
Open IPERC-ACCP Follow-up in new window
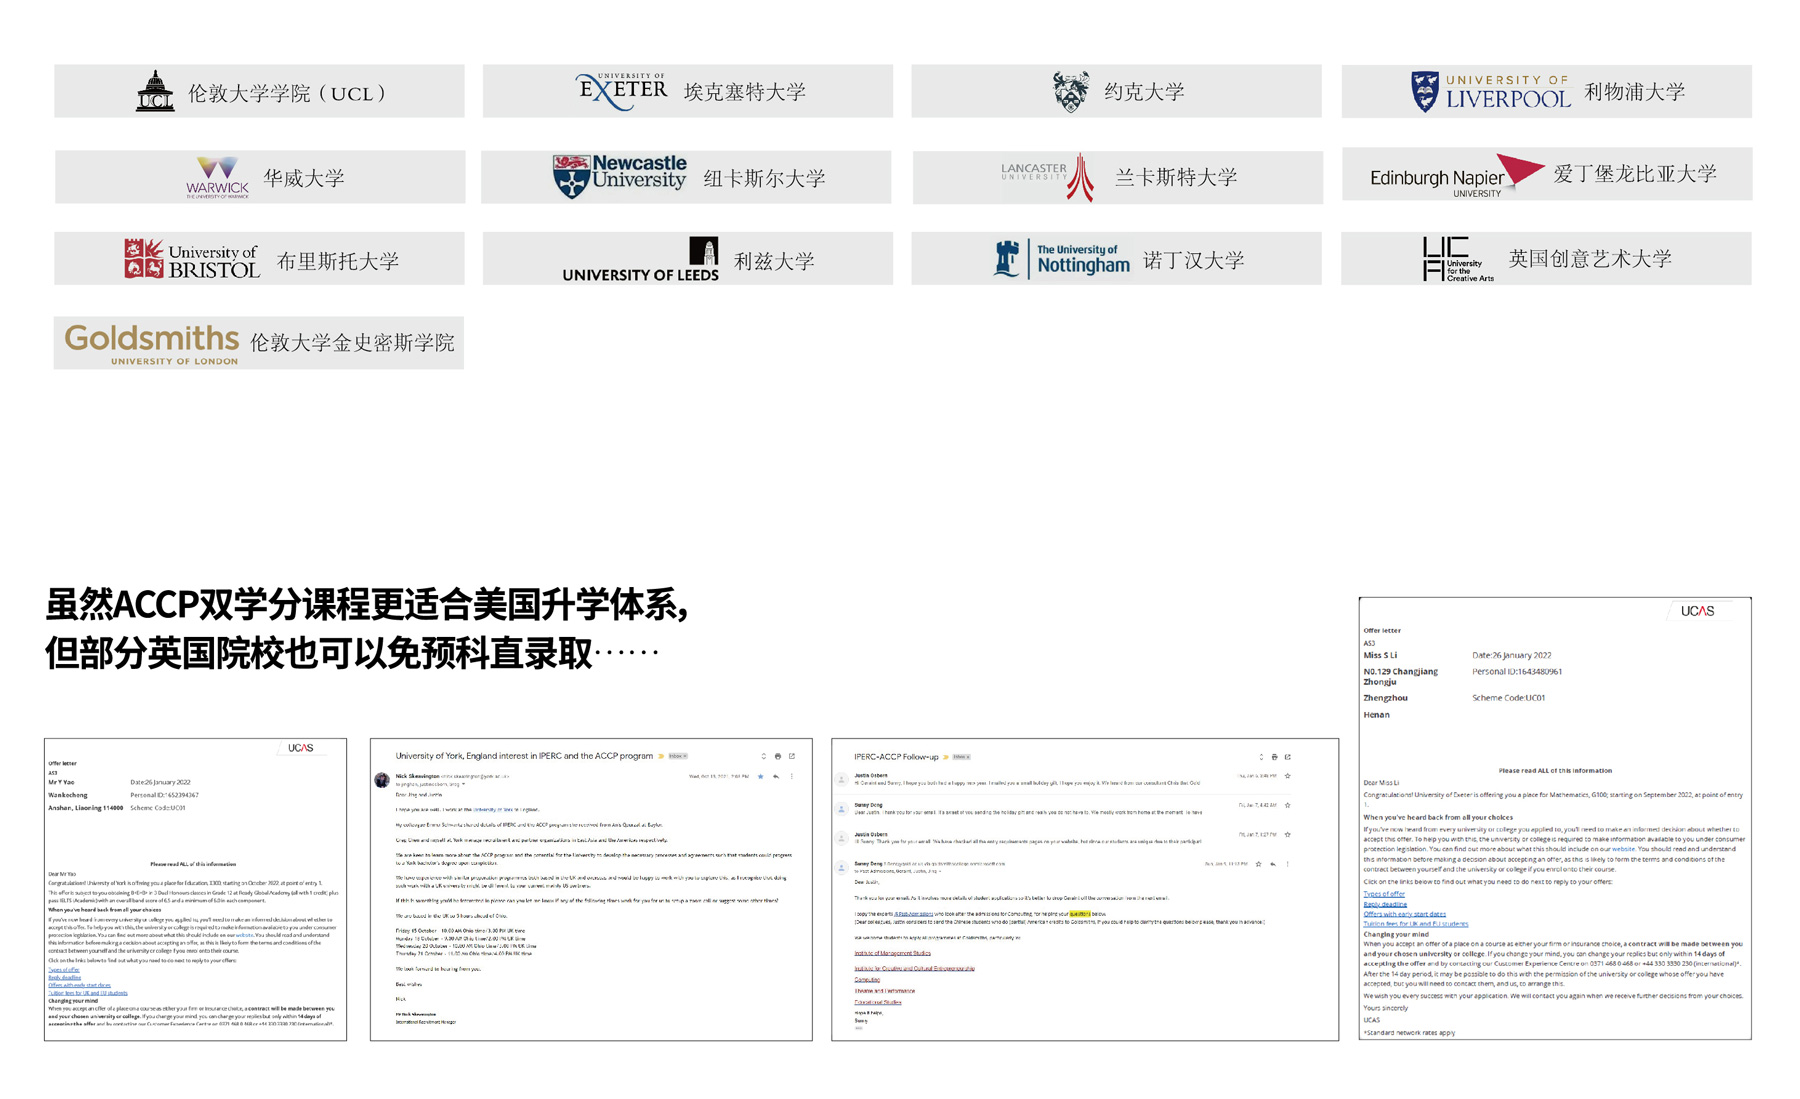point(1288,757)
